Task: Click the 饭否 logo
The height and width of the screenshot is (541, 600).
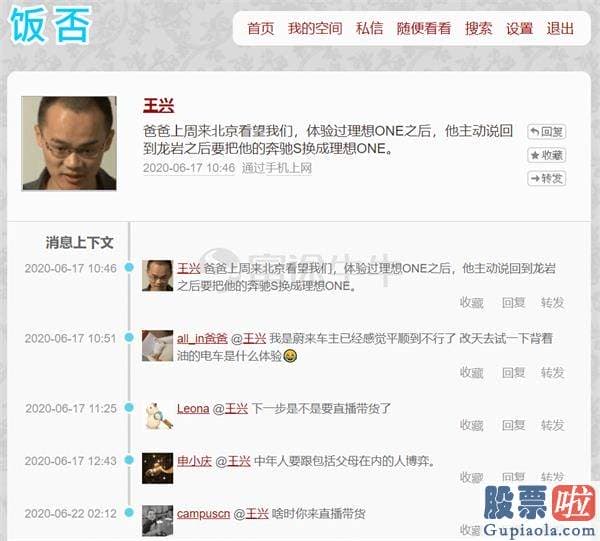Action: click(50, 25)
